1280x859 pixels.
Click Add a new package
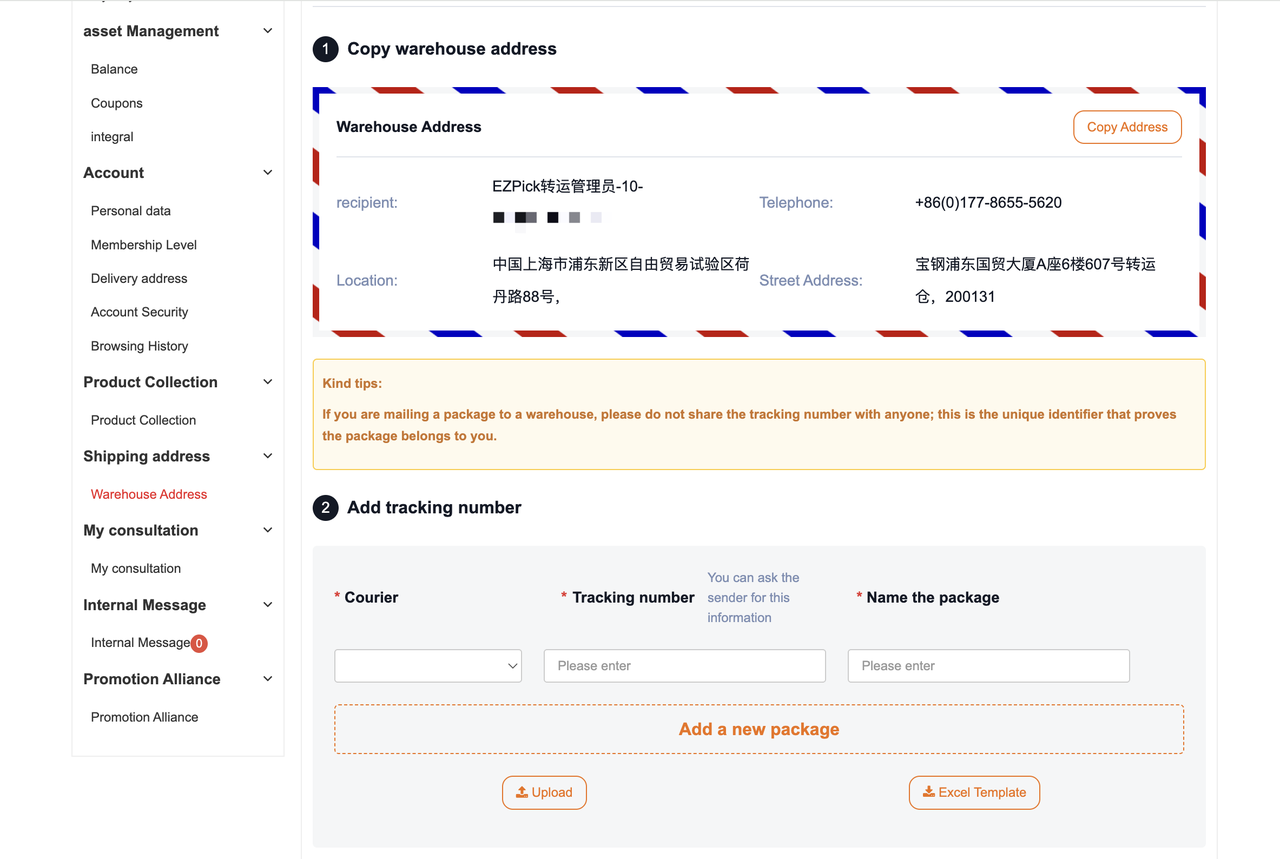[x=759, y=729]
